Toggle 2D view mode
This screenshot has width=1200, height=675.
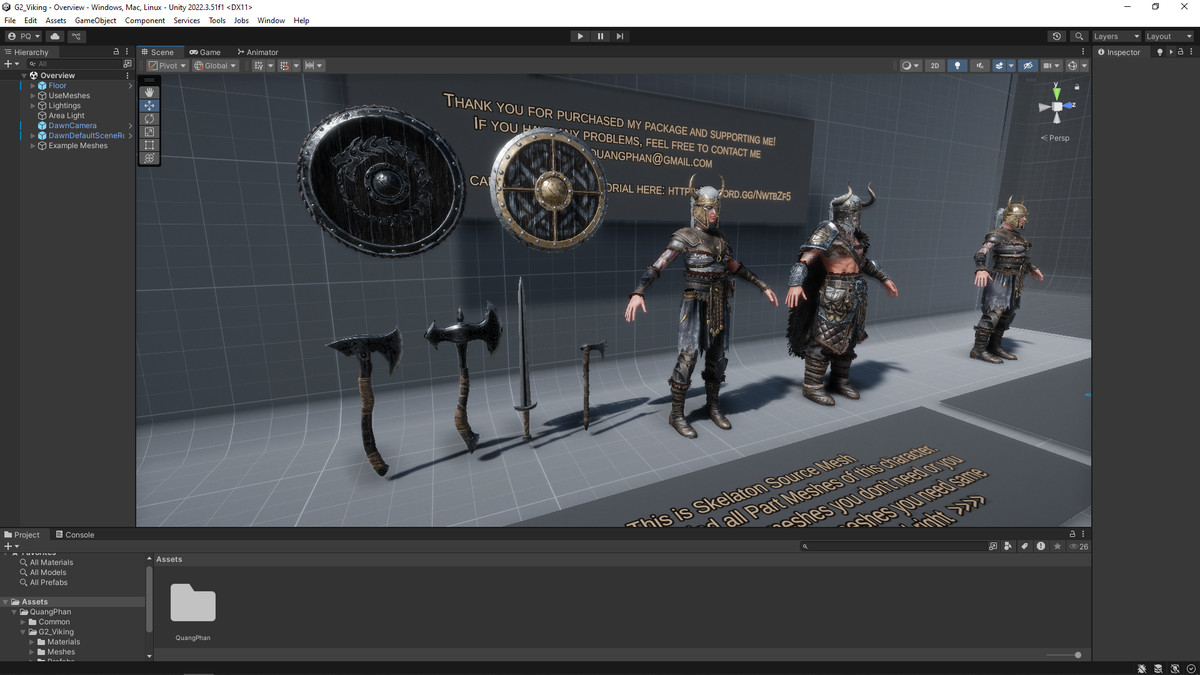pos(935,66)
